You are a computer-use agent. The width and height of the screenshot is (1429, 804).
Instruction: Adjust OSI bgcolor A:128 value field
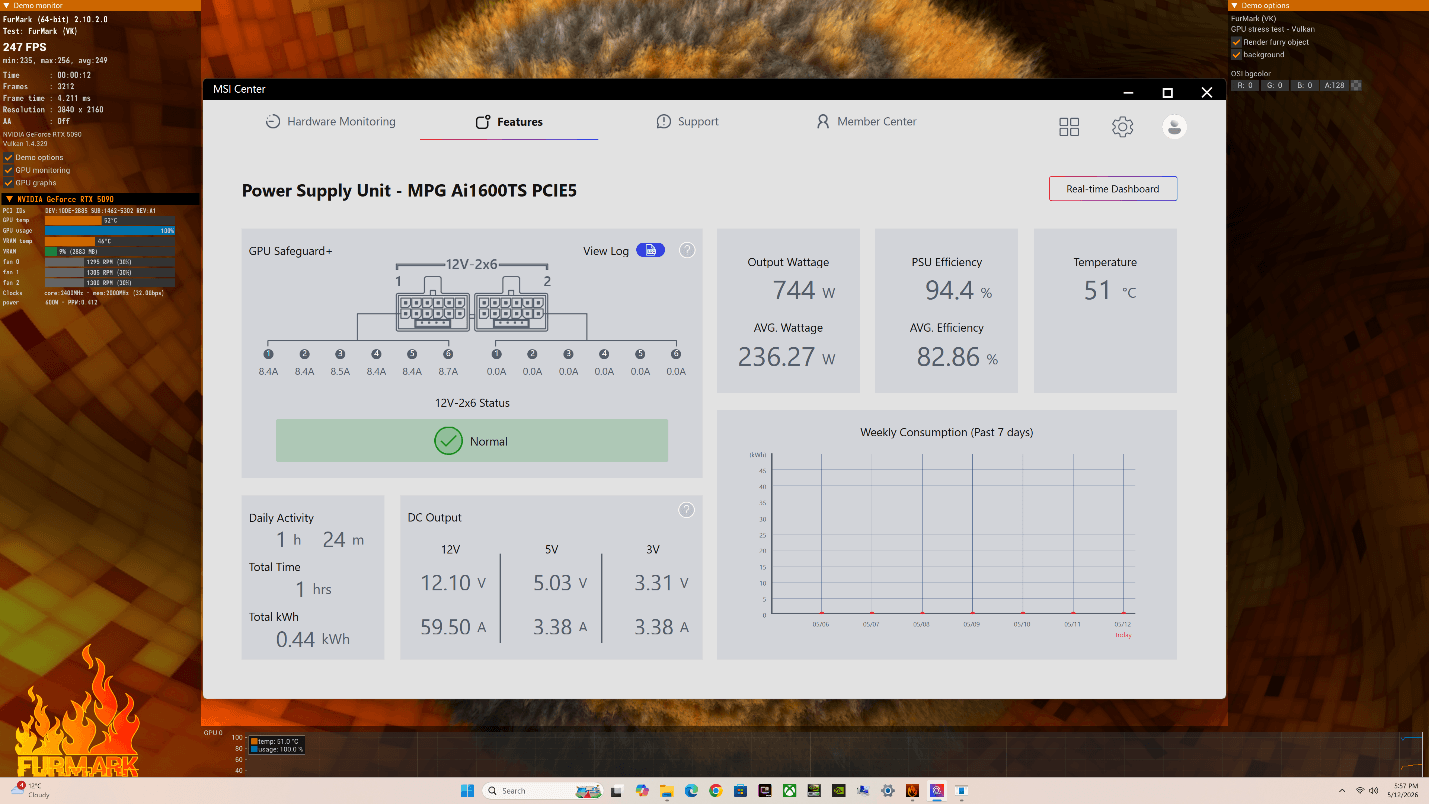(1334, 86)
